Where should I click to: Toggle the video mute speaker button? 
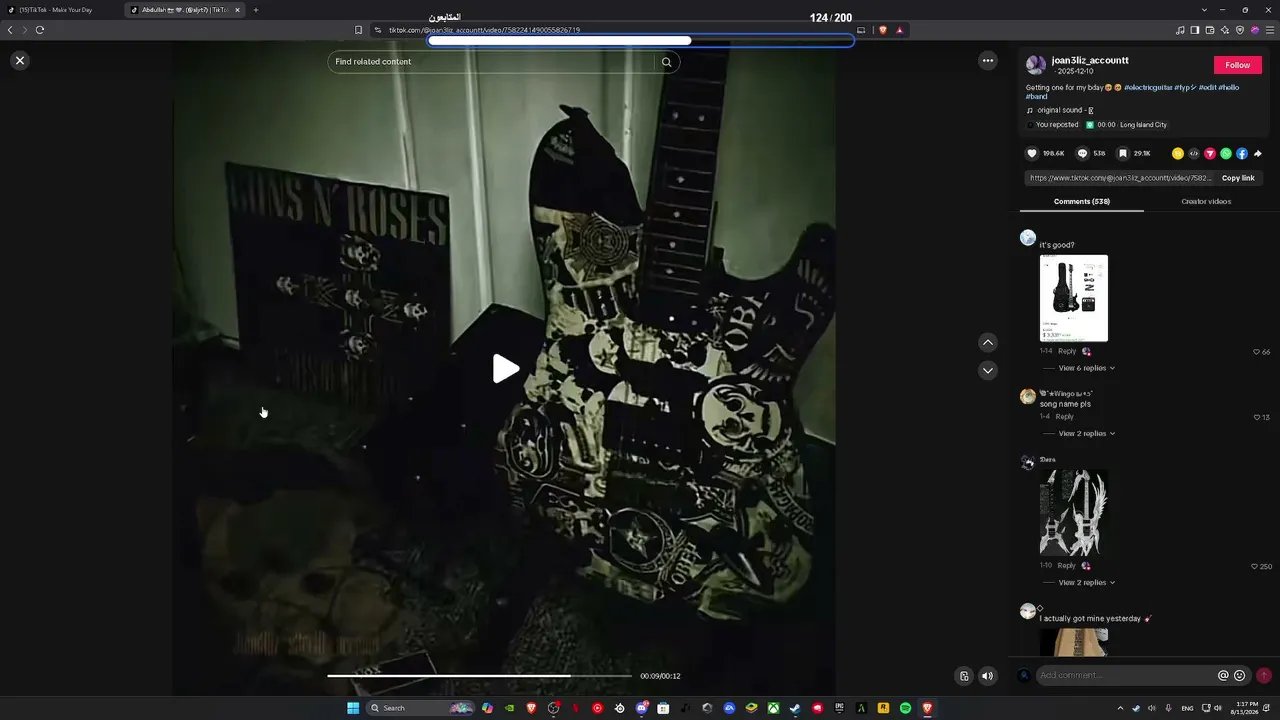click(988, 676)
